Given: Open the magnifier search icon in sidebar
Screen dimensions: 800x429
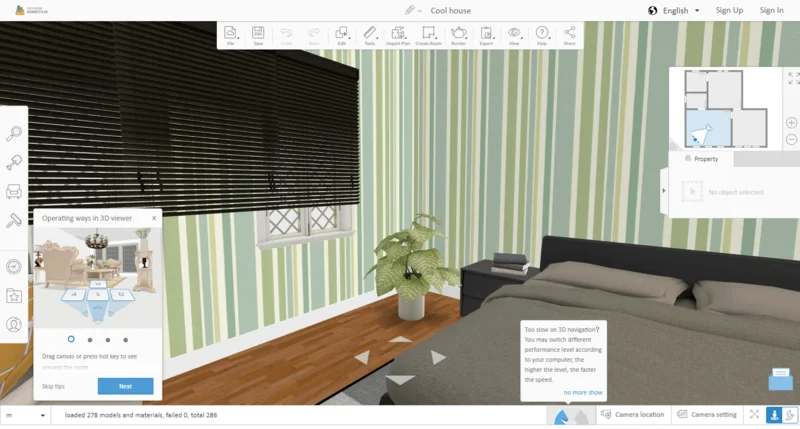Looking at the screenshot, I should point(14,134).
